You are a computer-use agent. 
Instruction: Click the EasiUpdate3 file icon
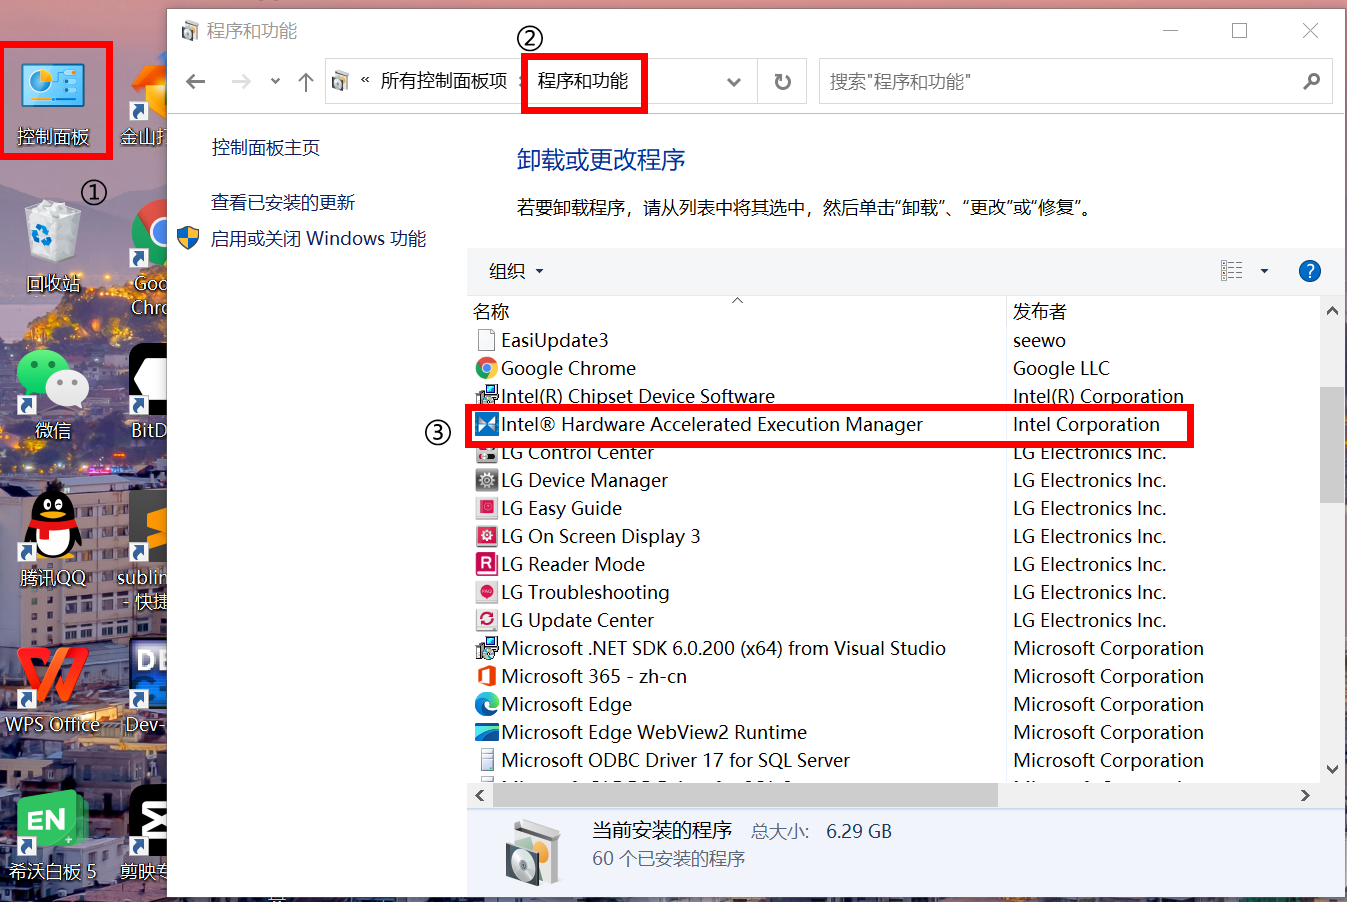(x=486, y=340)
